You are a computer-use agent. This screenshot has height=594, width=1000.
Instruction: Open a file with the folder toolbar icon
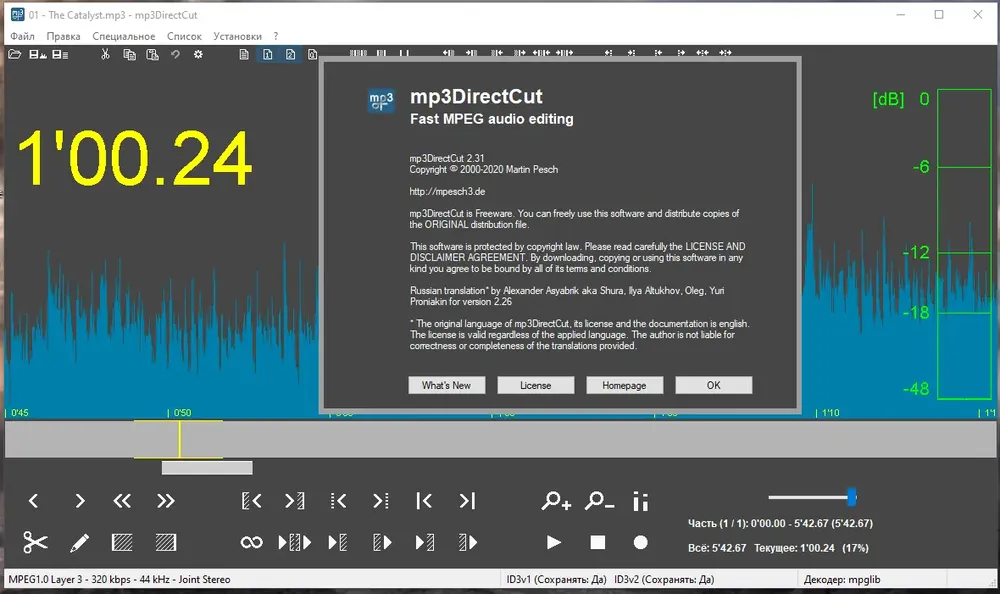click(14, 55)
